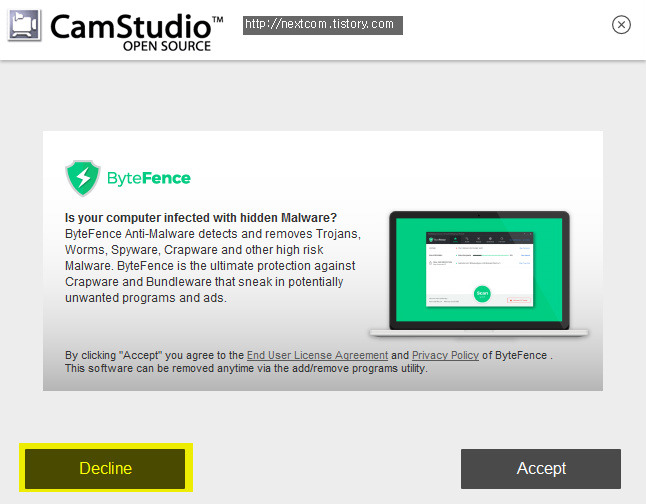The image size is (646, 504).
Task: Click the ByteFence brand name text
Action: click(149, 178)
